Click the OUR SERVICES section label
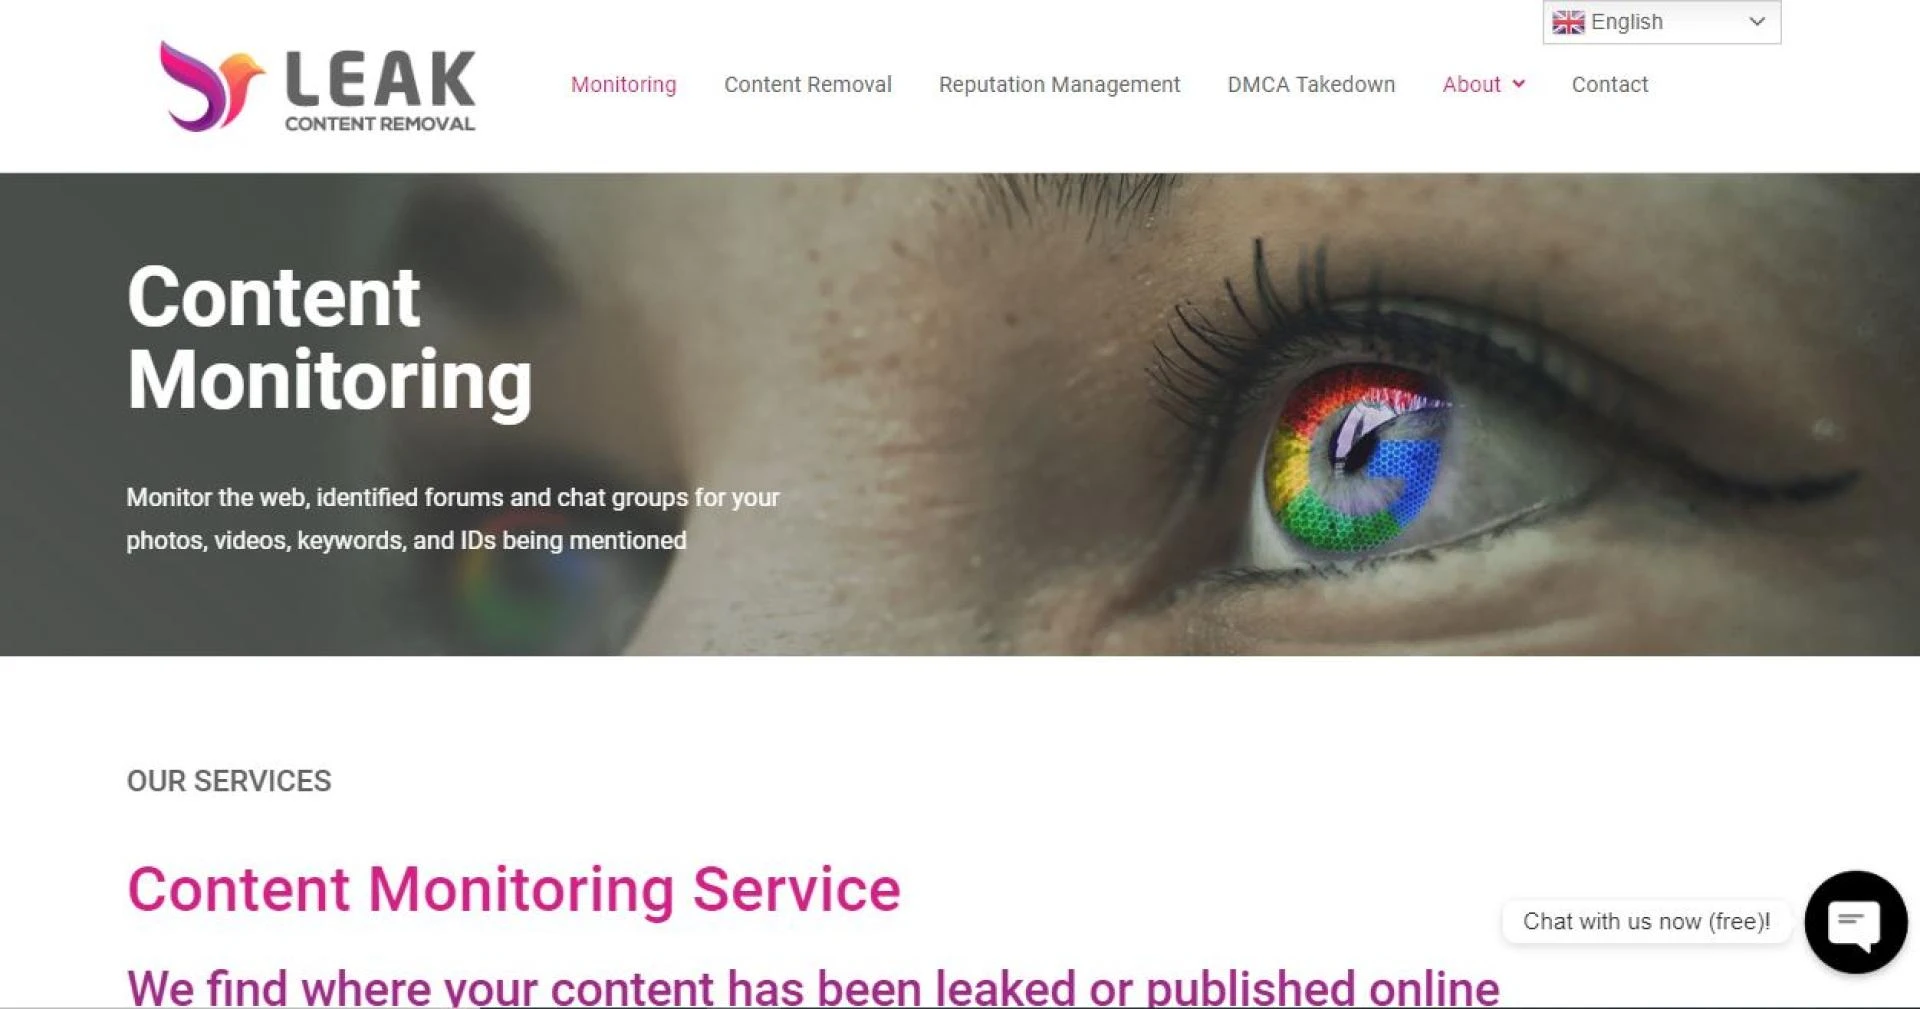The width and height of the screenshot is (1920, 1009). coord(229,780)
